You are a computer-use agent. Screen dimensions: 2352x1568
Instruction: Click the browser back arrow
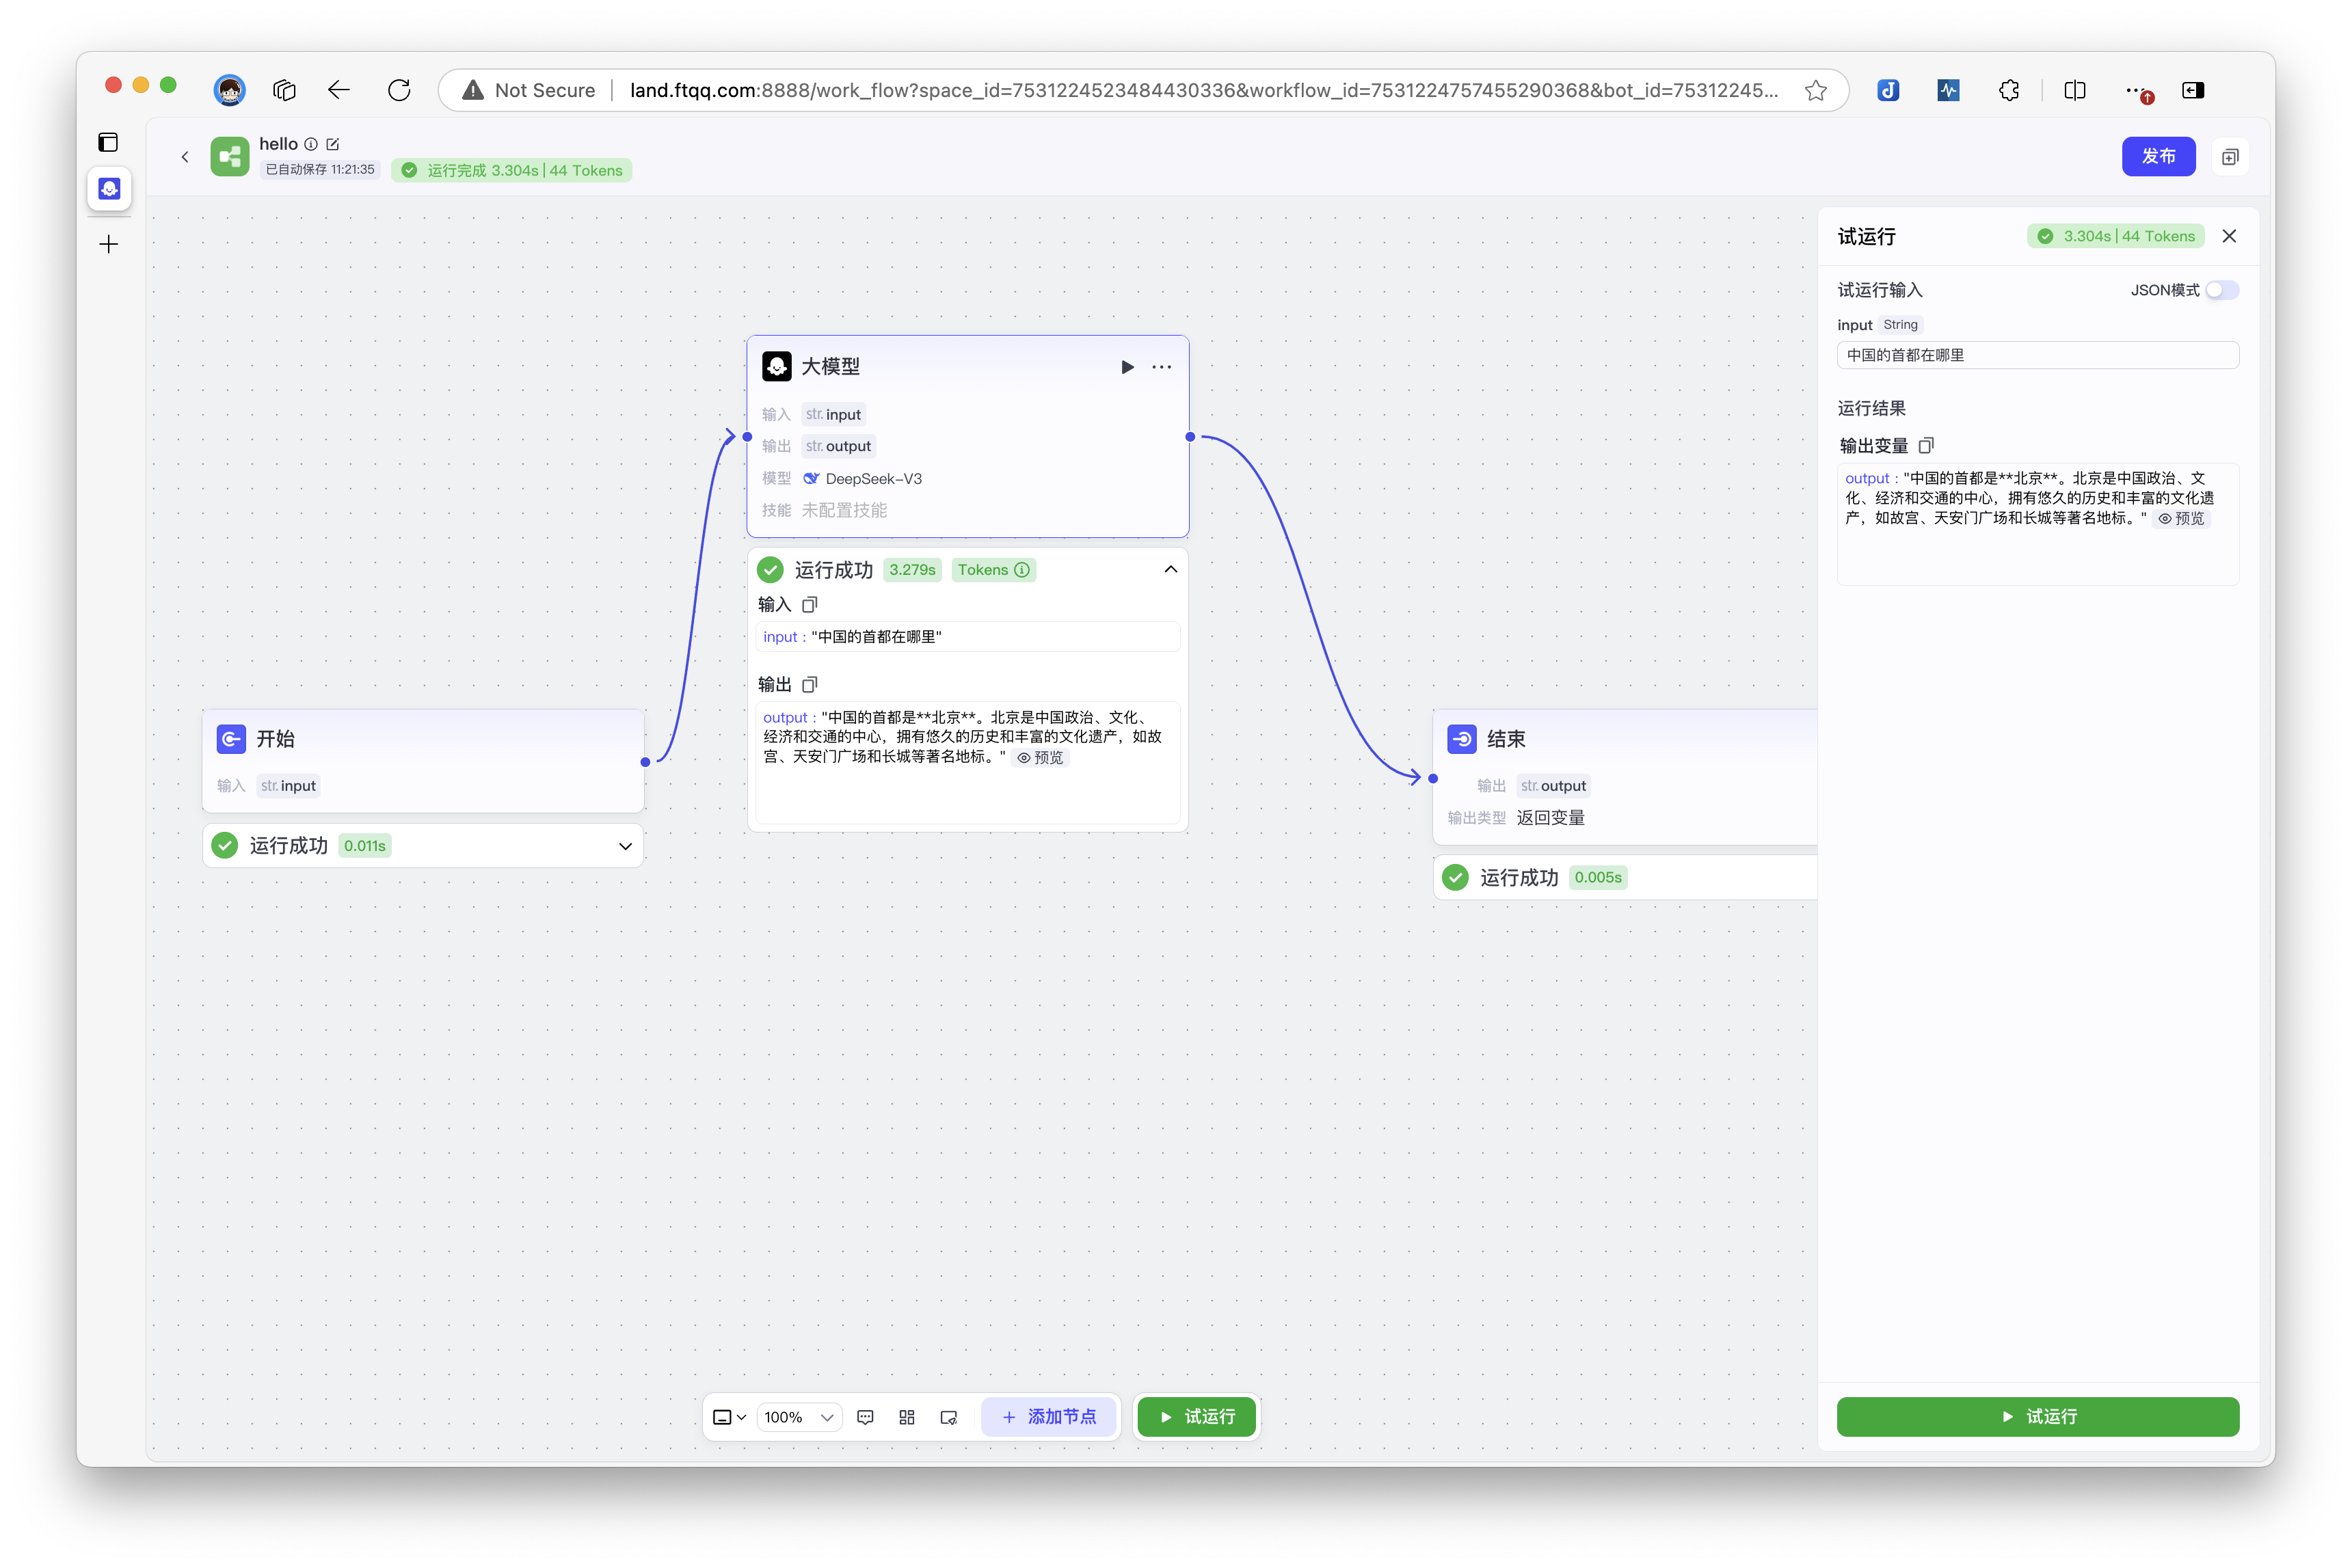click(339, 90)
